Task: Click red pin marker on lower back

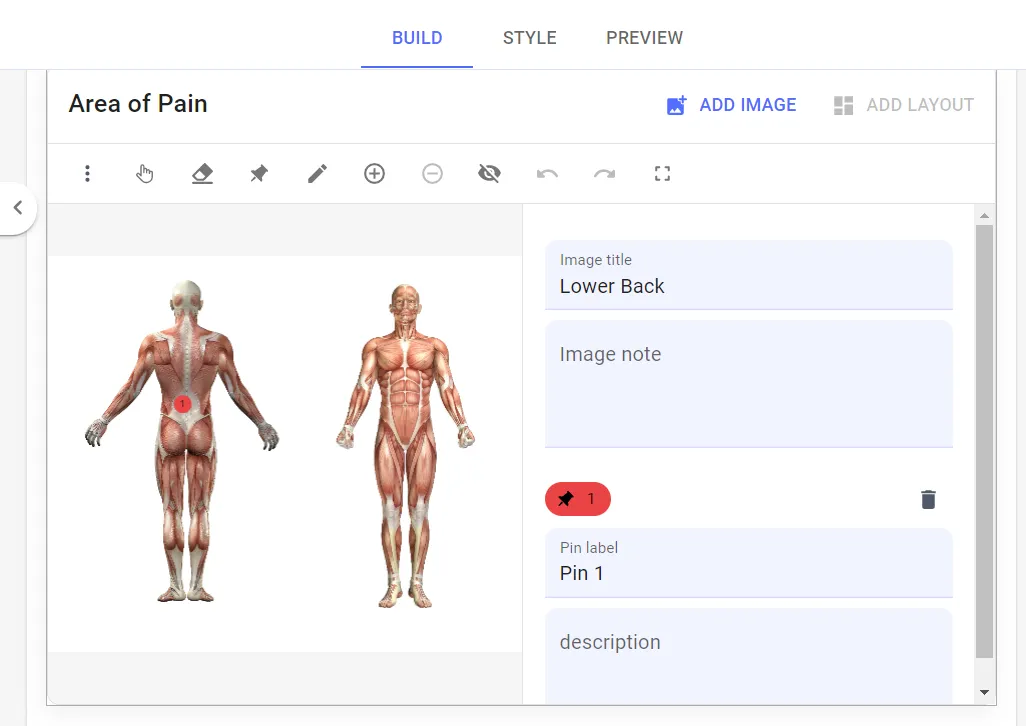Action: click(x=183, y=404)
